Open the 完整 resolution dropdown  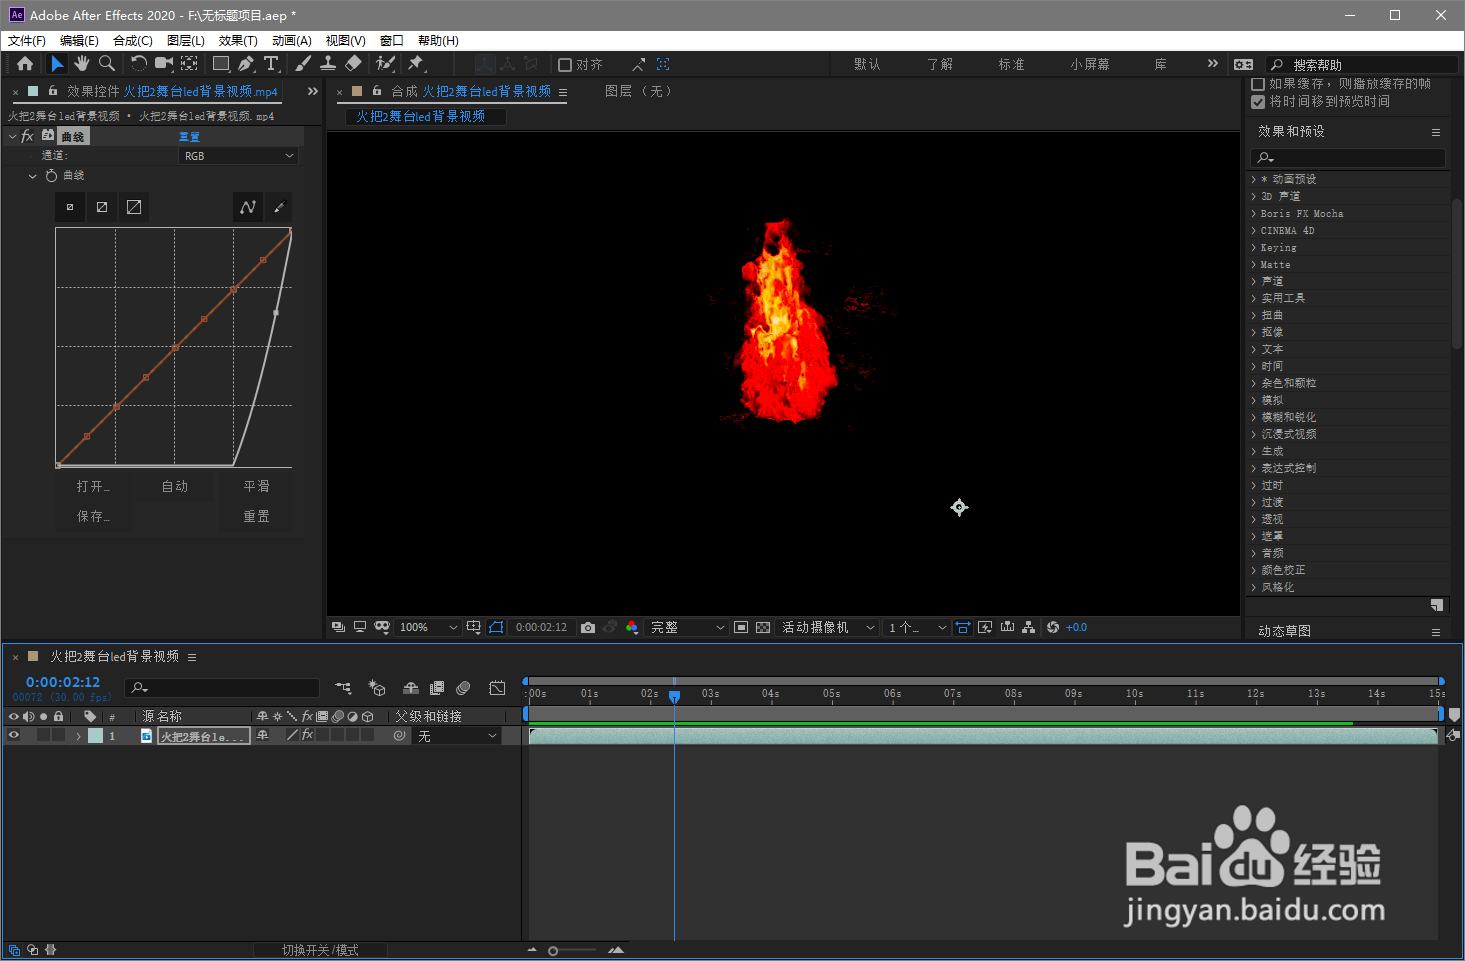pyautogui.click(x=687, y=627)
